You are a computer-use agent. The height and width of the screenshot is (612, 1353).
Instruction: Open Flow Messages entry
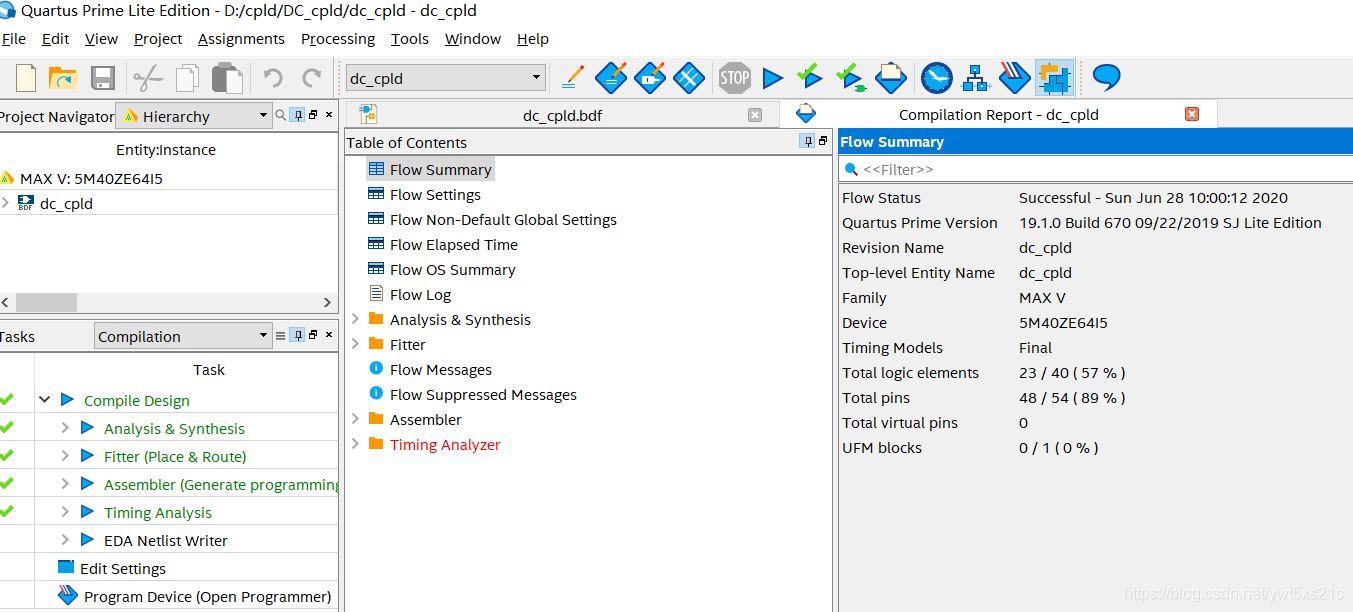[441, 369]
